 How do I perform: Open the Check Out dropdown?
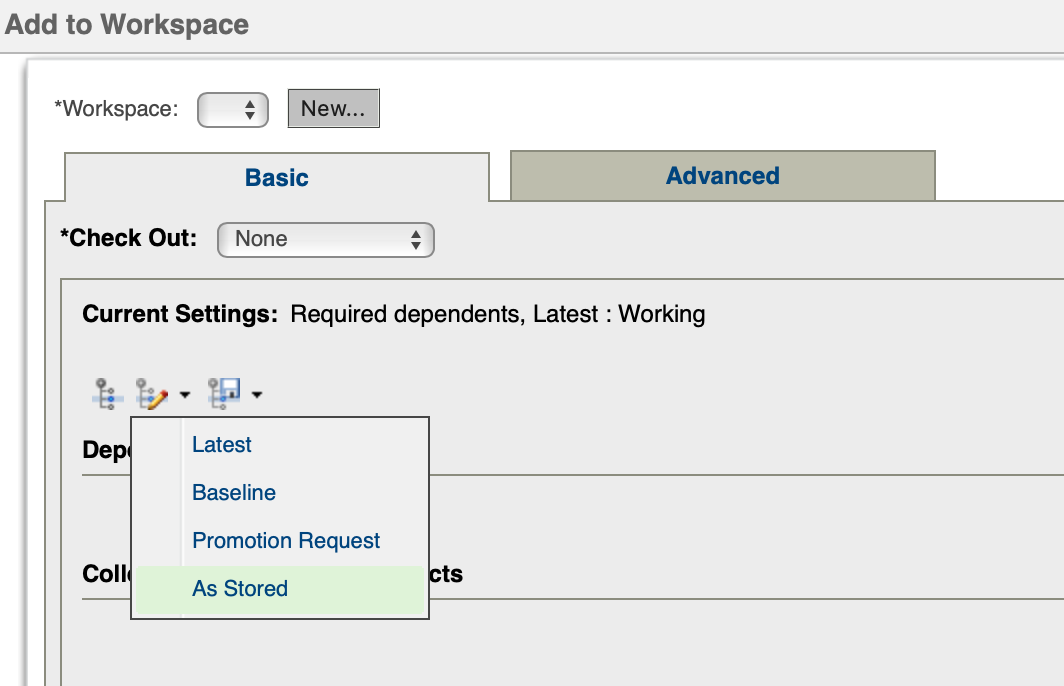tap(325, 239)
